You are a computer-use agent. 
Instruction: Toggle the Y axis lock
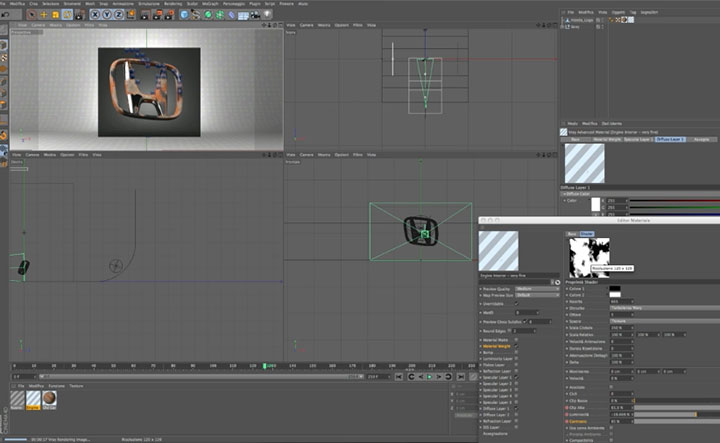point(107,15)
